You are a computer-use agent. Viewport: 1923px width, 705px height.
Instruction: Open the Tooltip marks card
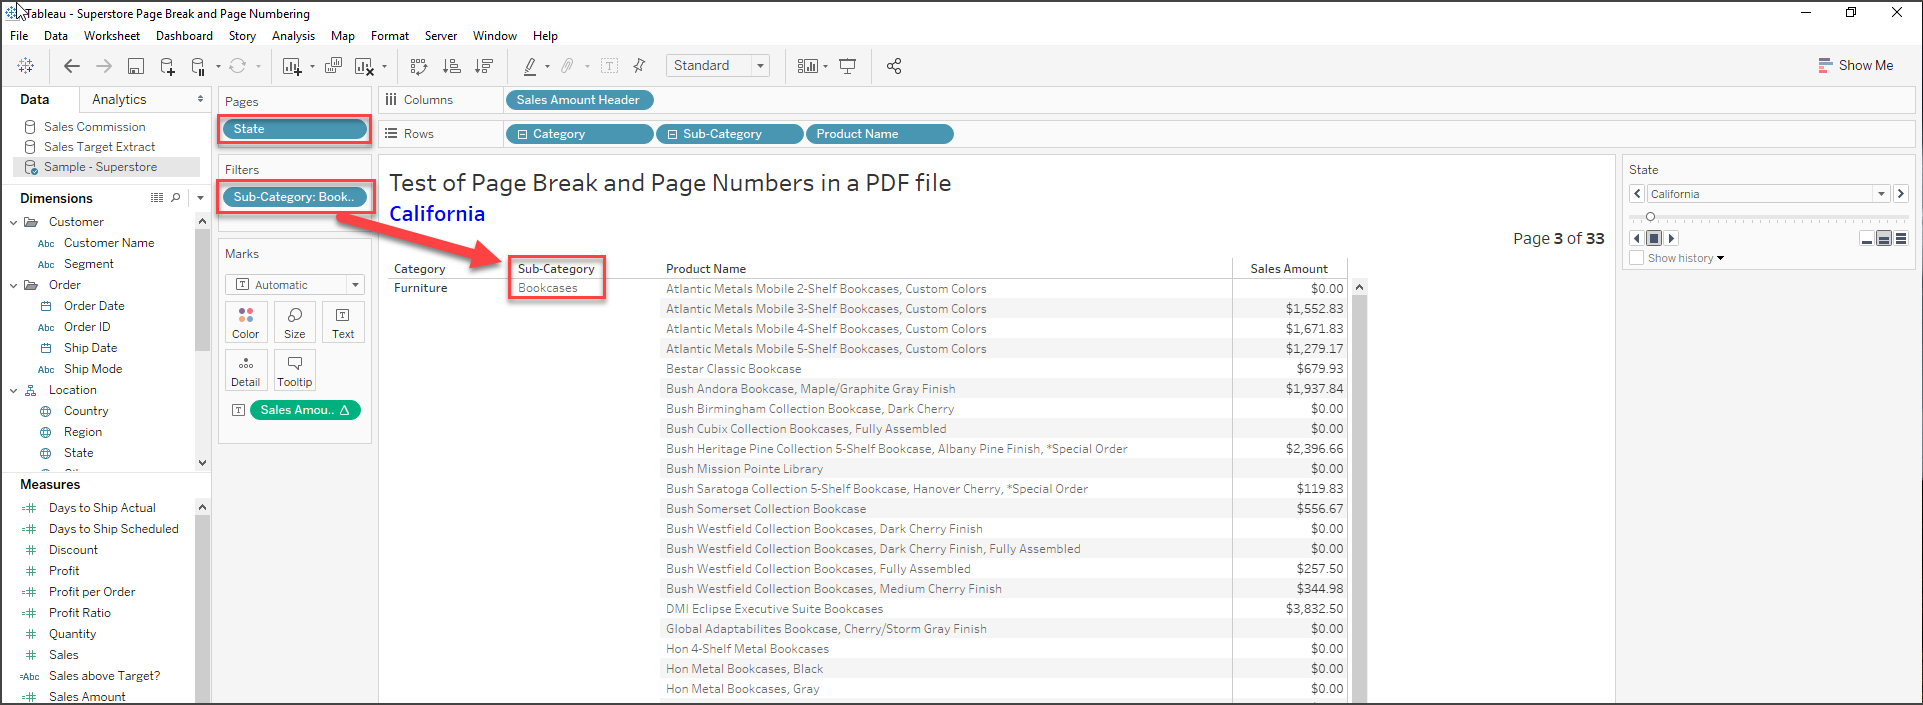[295, 370]
